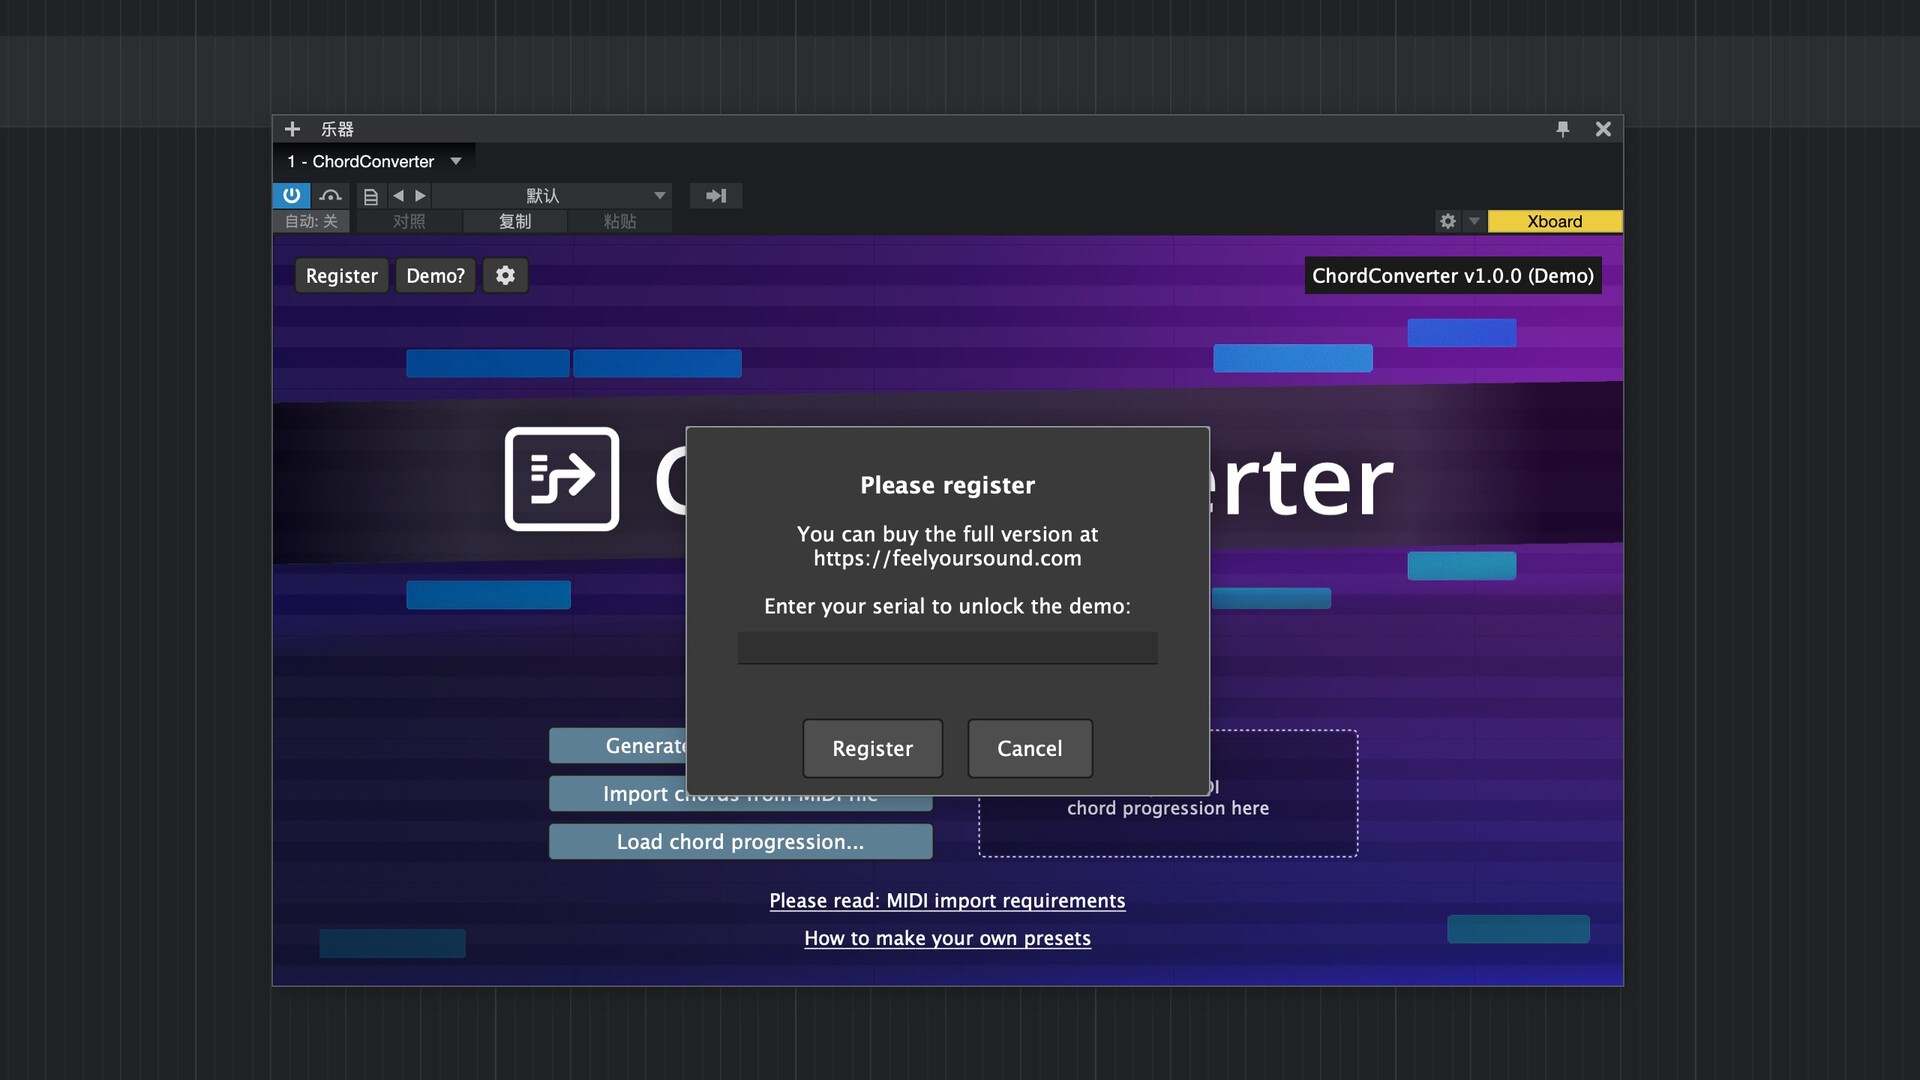Click the Generate button
The height and width of the screenshot is (1080, 1920).
click(618, 746)
